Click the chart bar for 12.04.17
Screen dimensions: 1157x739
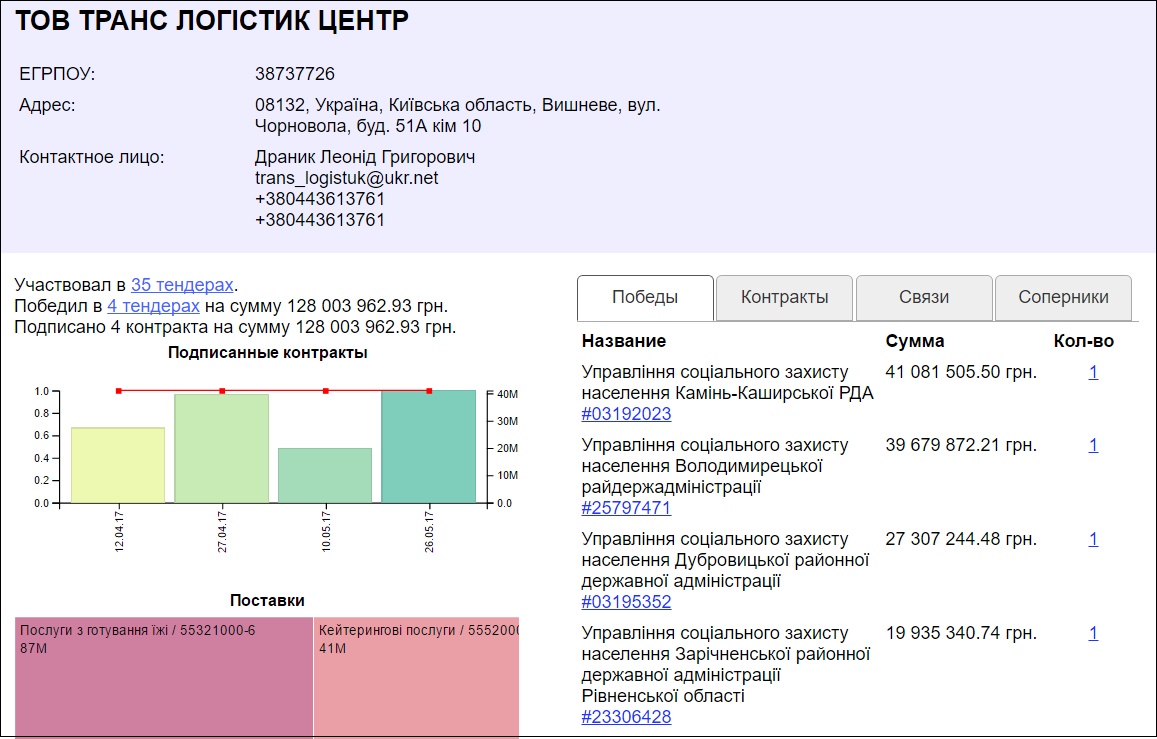point(118,465)
